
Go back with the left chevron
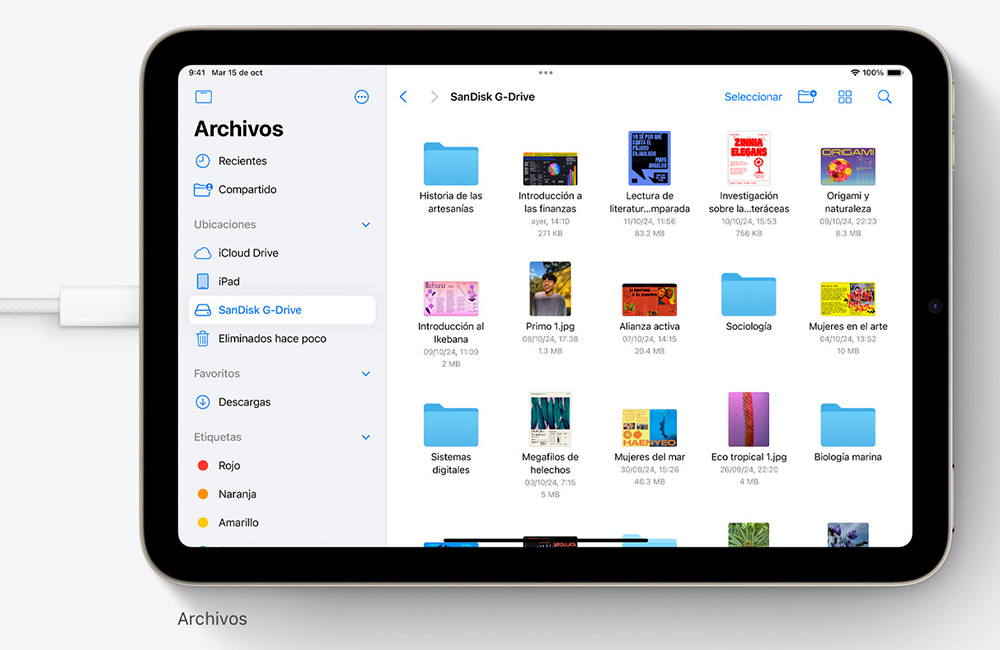tap(404, 97)
